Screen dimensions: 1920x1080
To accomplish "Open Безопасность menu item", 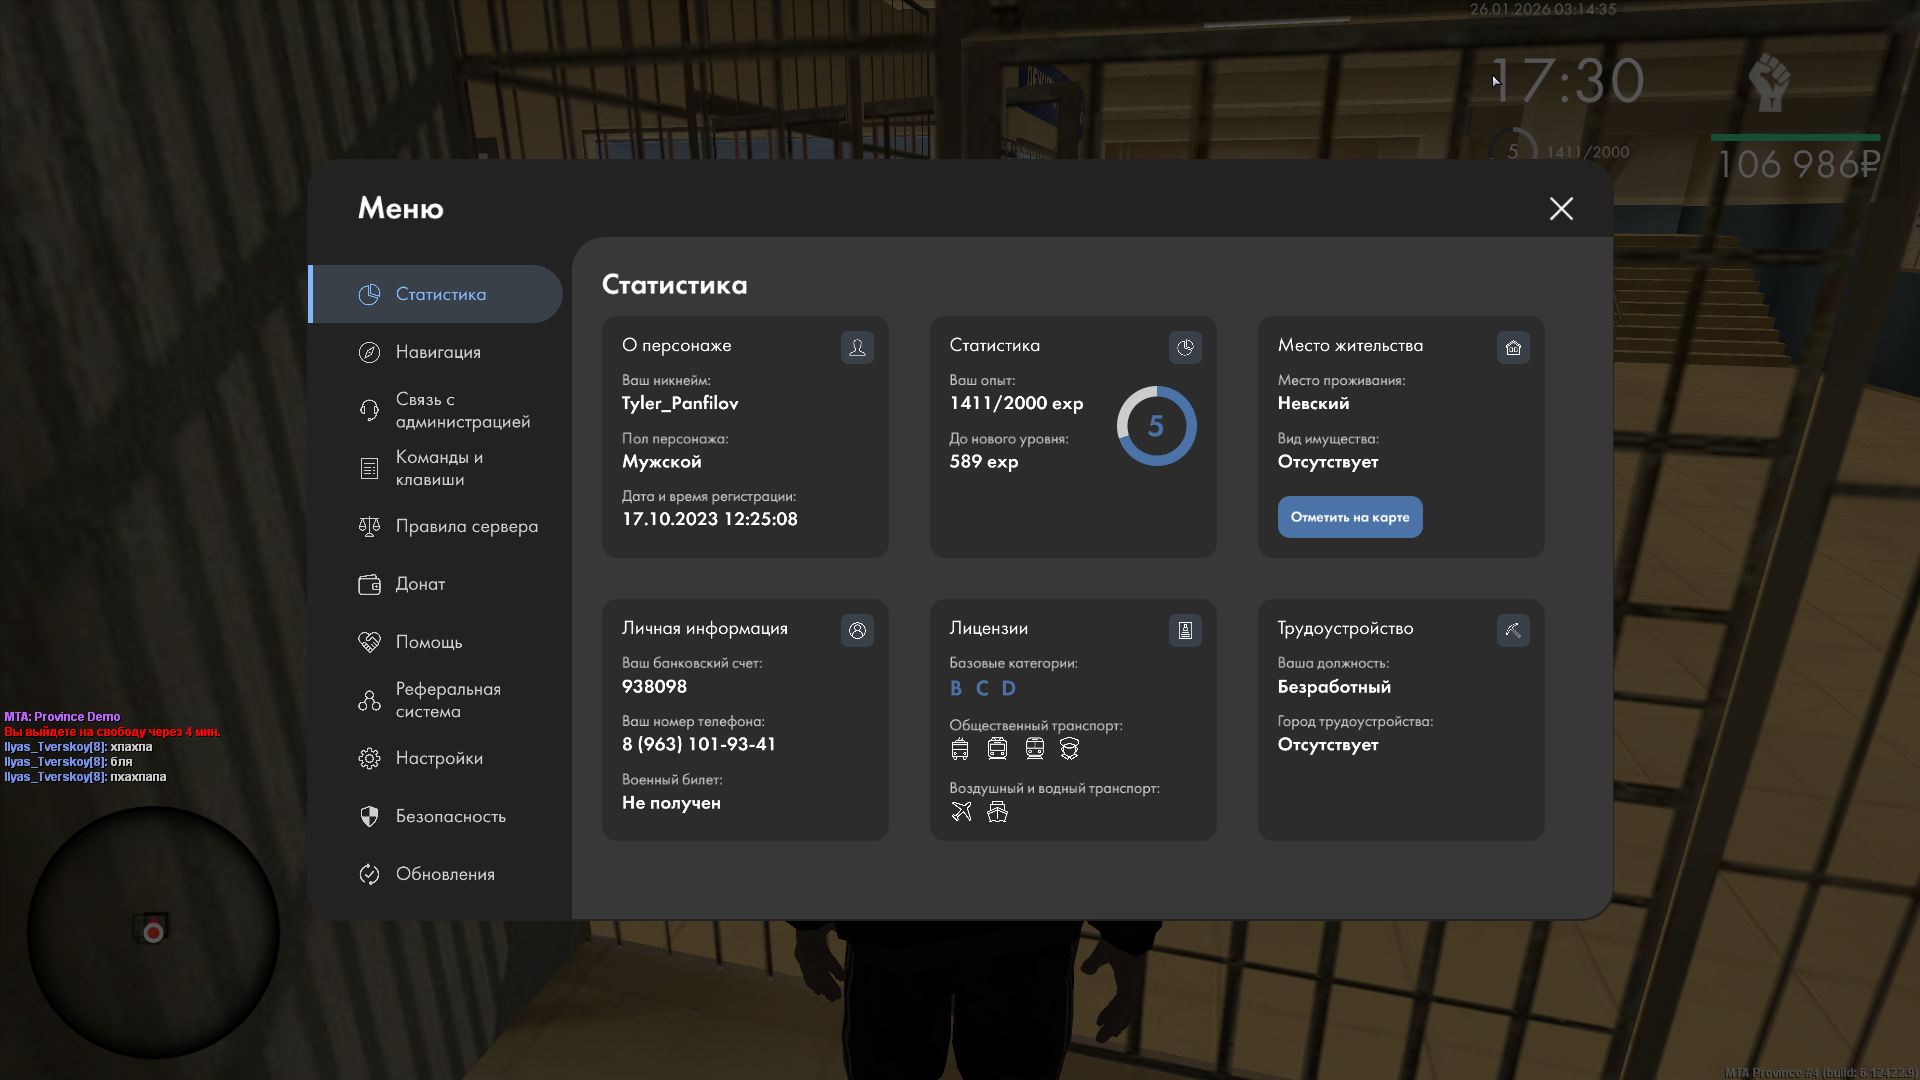I will click(x=449, y=816).
